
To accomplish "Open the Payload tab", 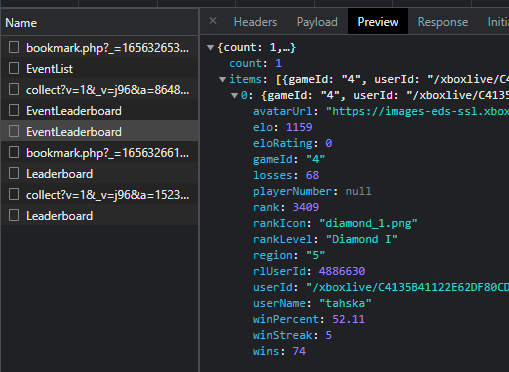I will click(317, 22).
